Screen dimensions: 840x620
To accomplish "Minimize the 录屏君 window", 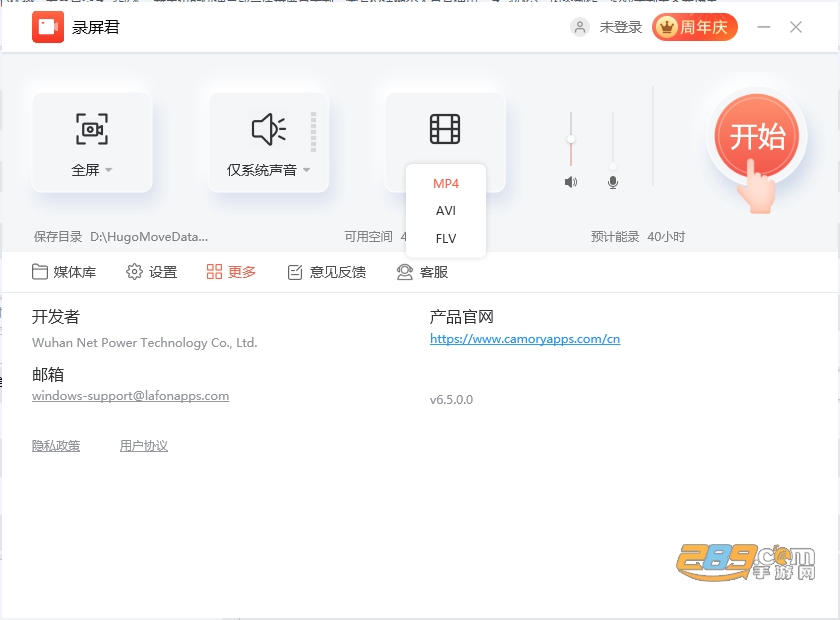I will pos(764,27).
